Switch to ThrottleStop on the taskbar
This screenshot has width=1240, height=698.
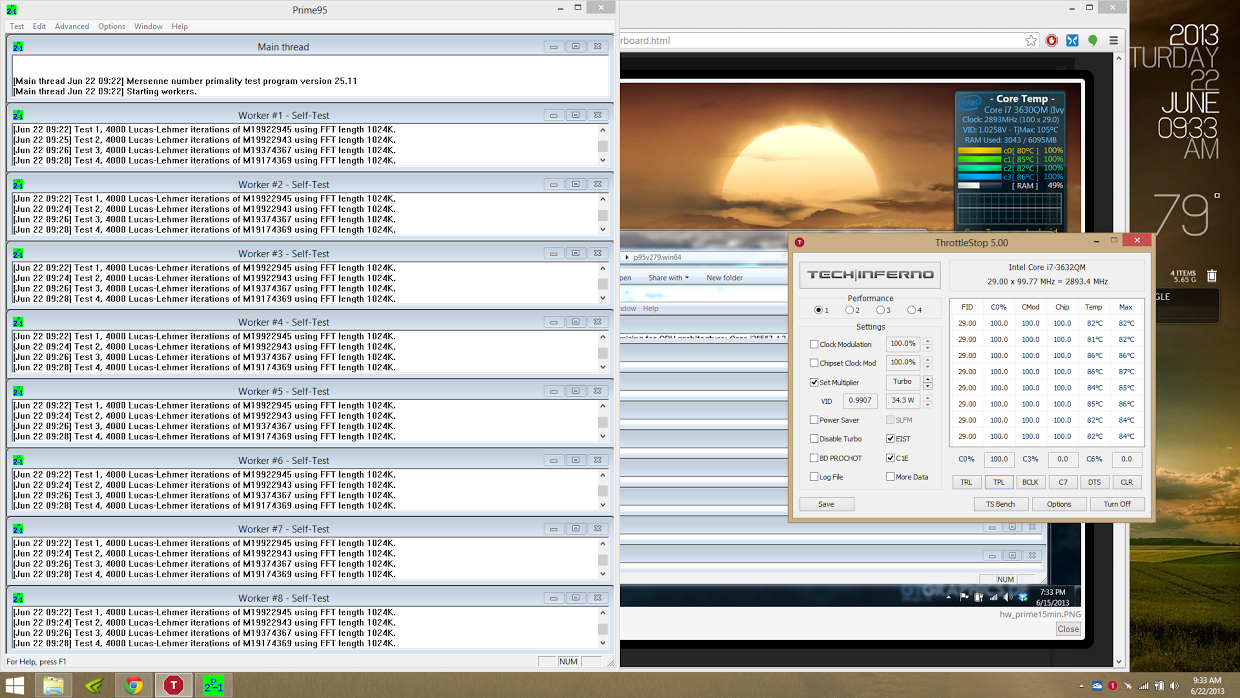pos(173,685)
